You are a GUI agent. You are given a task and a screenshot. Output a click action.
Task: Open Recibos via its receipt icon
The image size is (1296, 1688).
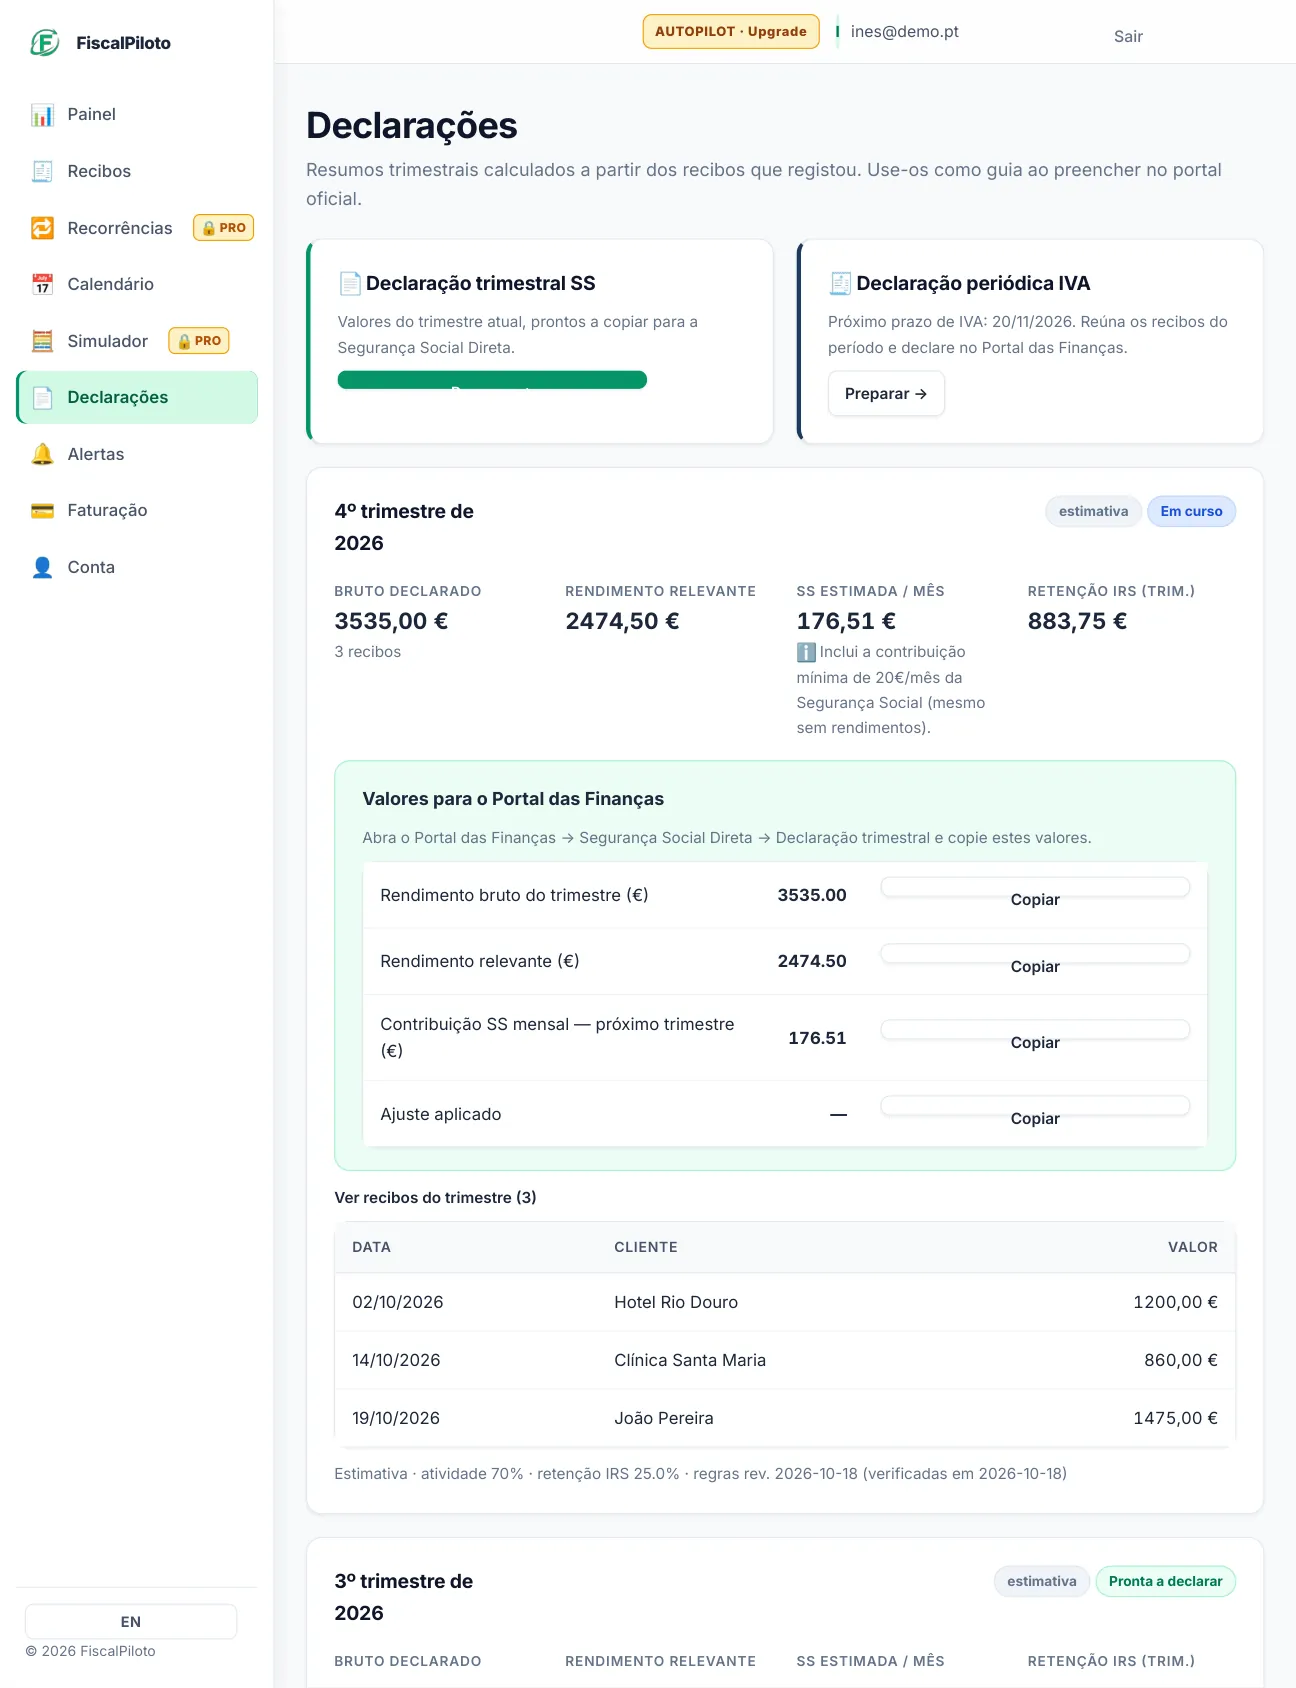42,171
